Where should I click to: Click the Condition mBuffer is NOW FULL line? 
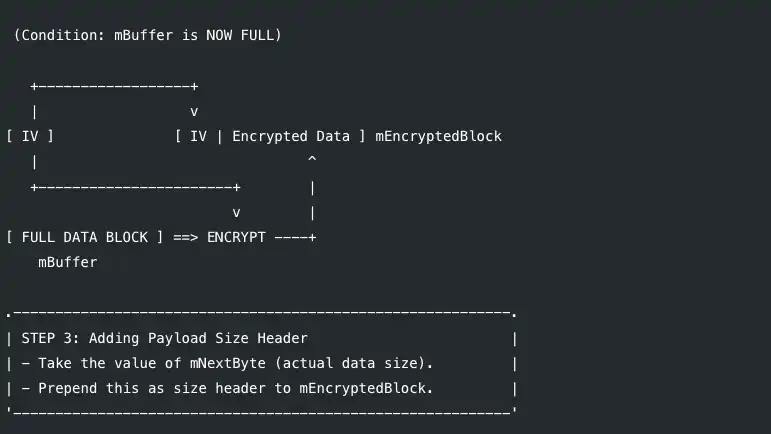(147, 36)
